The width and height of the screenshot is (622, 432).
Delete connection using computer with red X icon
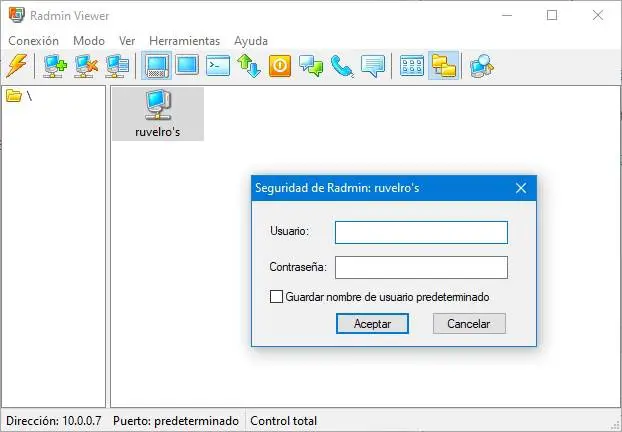86,65
